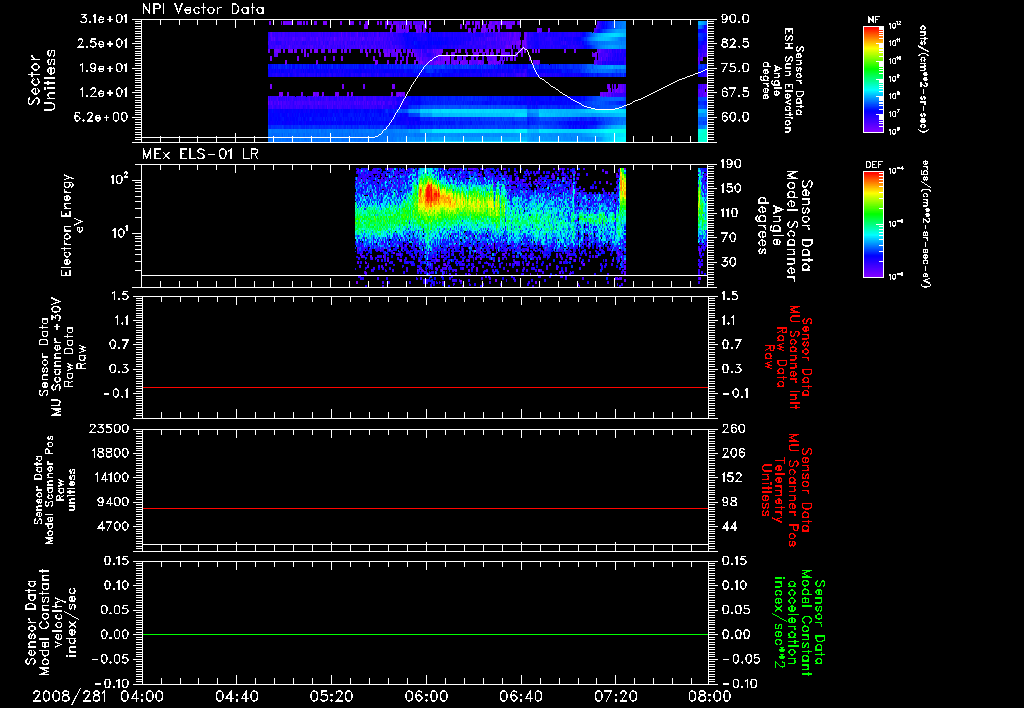Click the "DEF" label above the color bar
Viewport: 1024px width, 708px height.
point(873,165)
